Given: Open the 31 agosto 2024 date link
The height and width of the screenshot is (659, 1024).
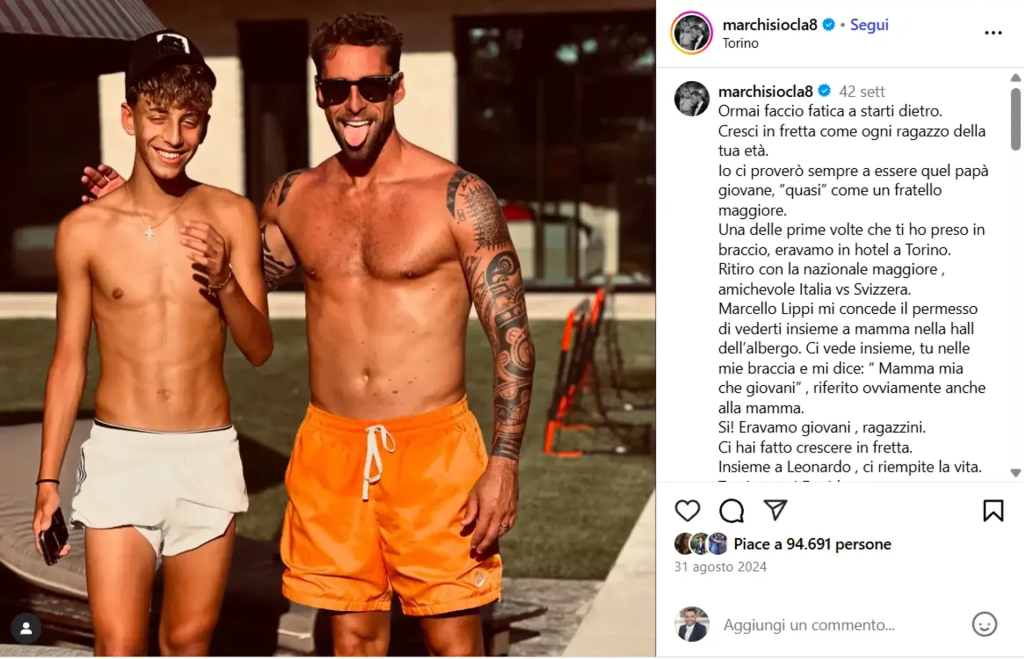Looking at the screenshot, I should pyautogui.click(x=720, y=567).
